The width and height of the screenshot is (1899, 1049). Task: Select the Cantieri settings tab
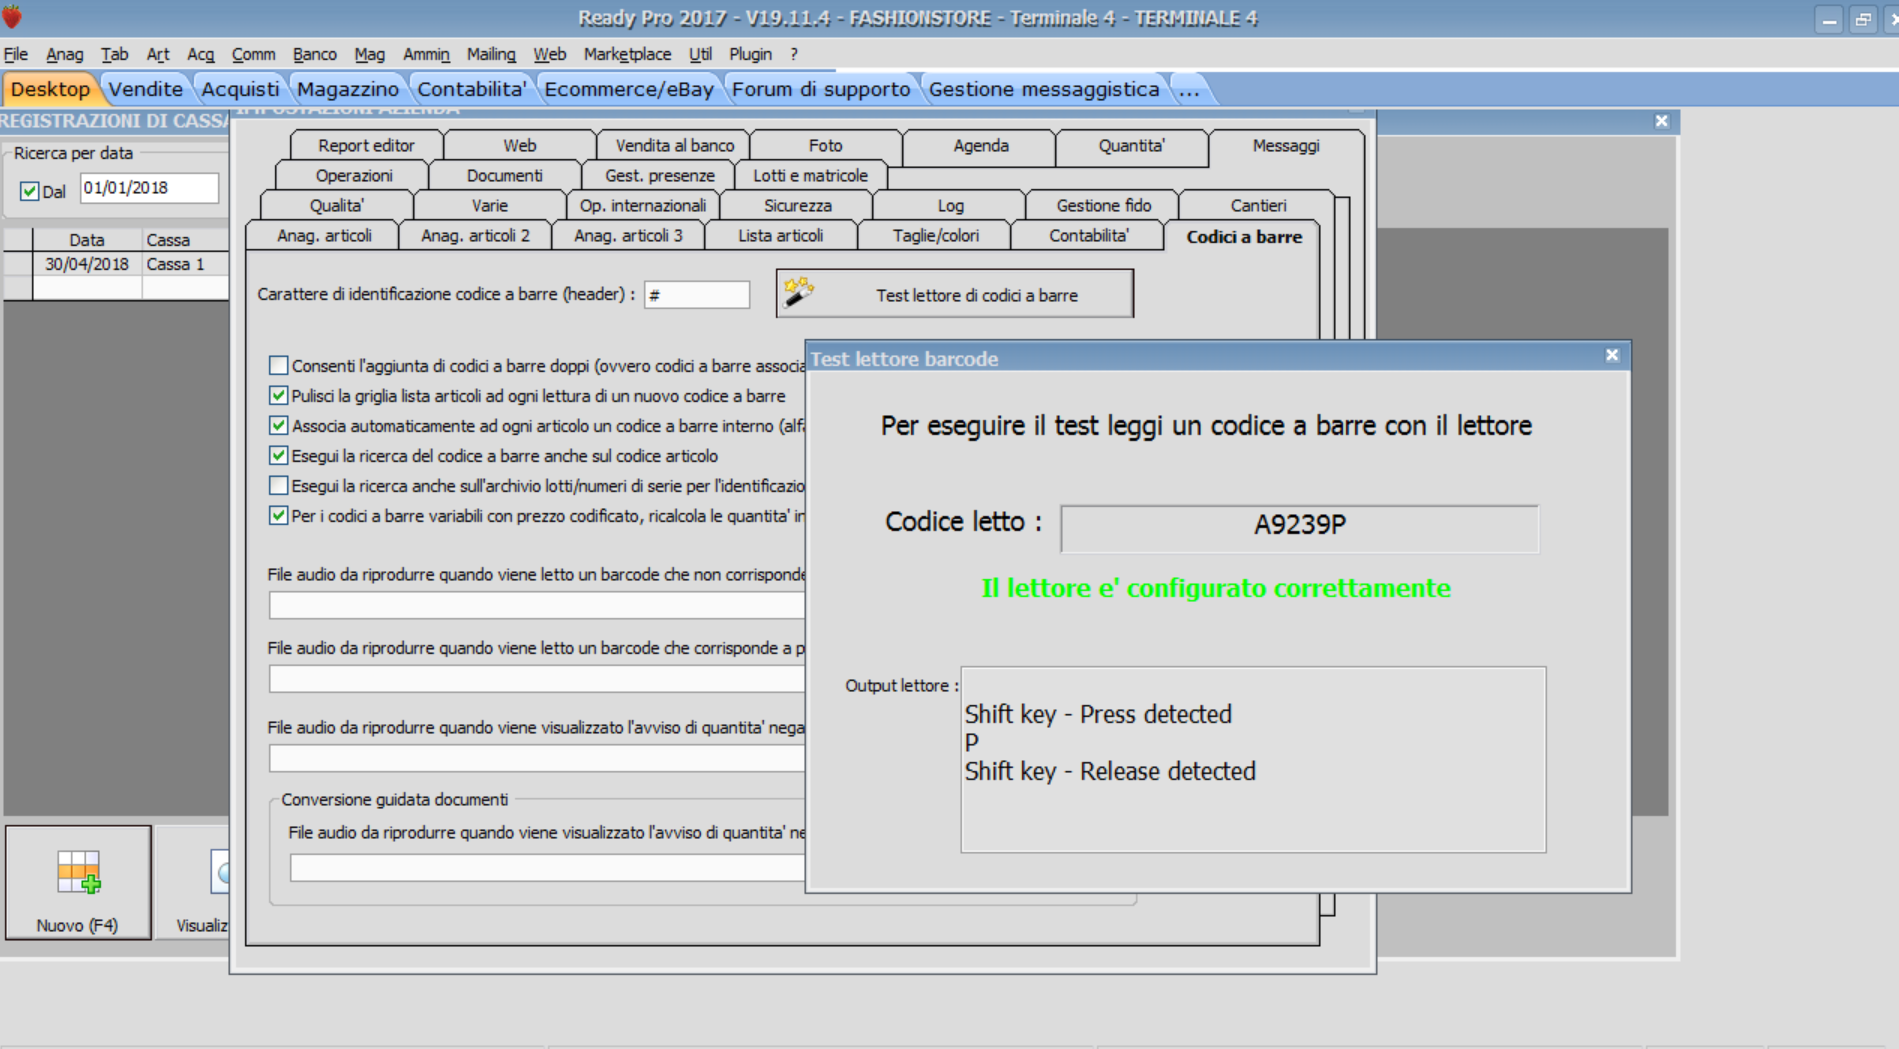coord(1258,205)
